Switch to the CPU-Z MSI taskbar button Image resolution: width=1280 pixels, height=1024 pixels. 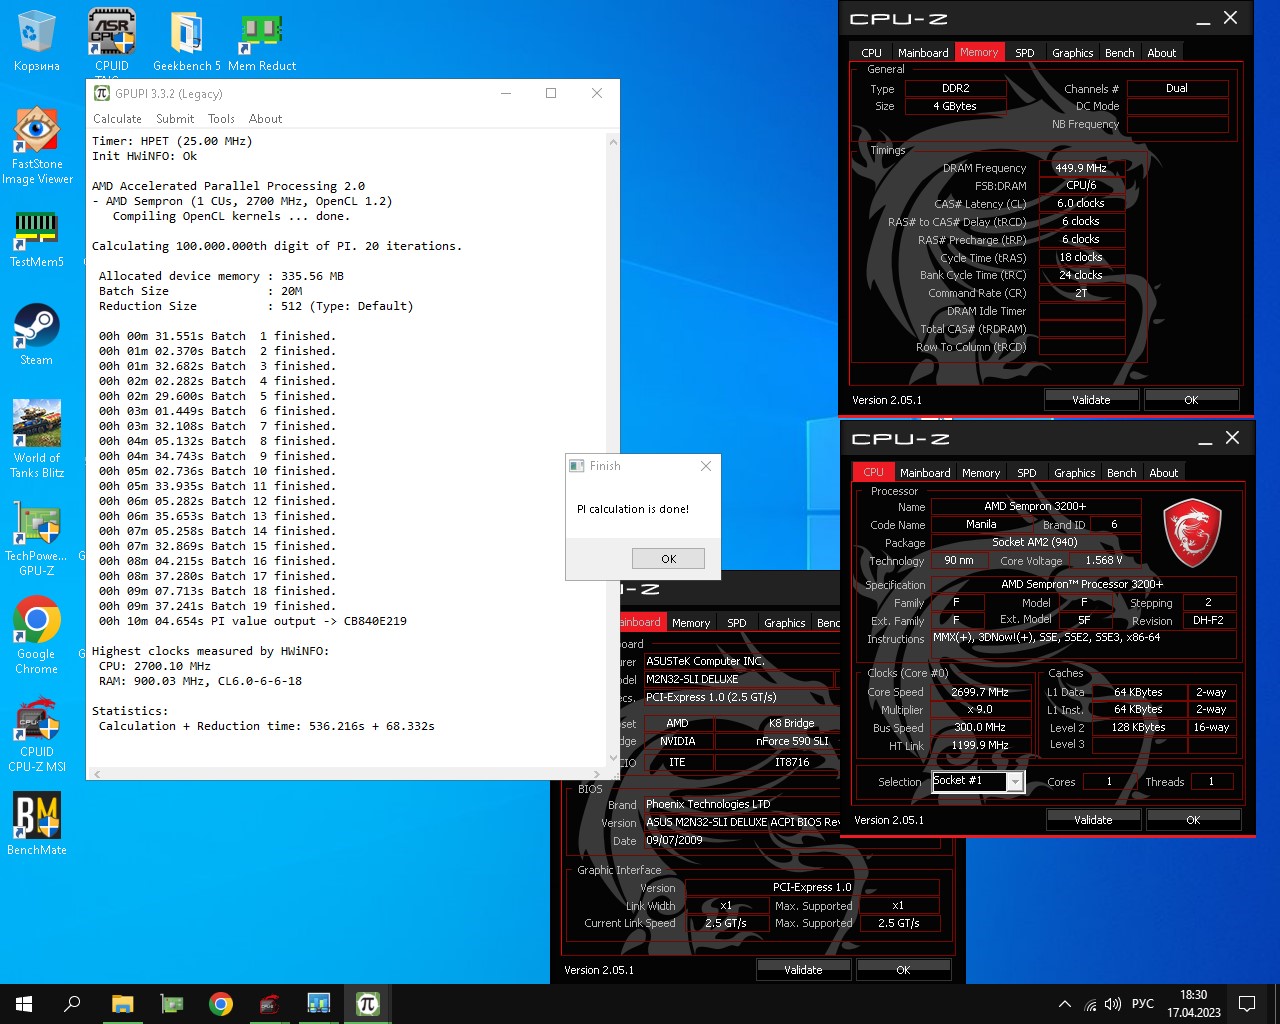click(269, 1004)
